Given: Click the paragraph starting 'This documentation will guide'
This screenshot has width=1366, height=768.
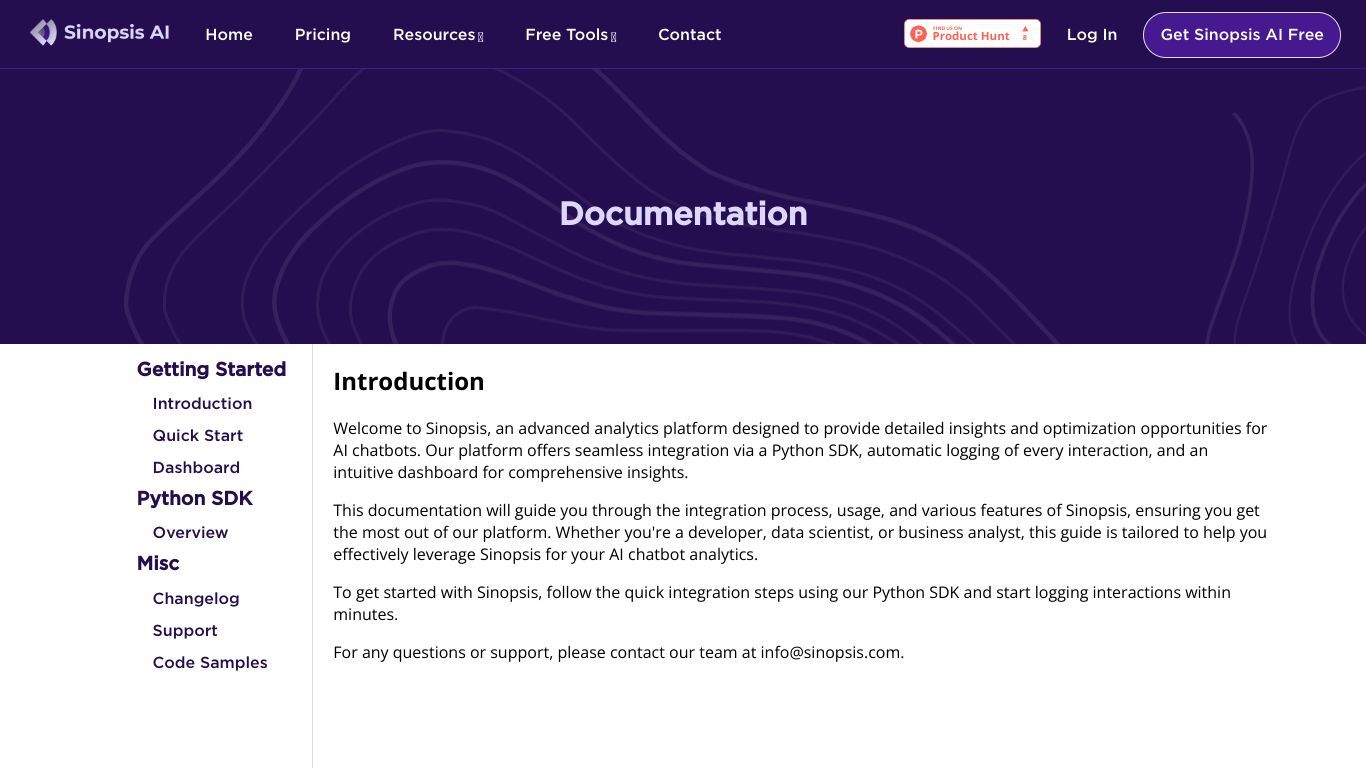Looking at the screenshot, I should (800, 532).
